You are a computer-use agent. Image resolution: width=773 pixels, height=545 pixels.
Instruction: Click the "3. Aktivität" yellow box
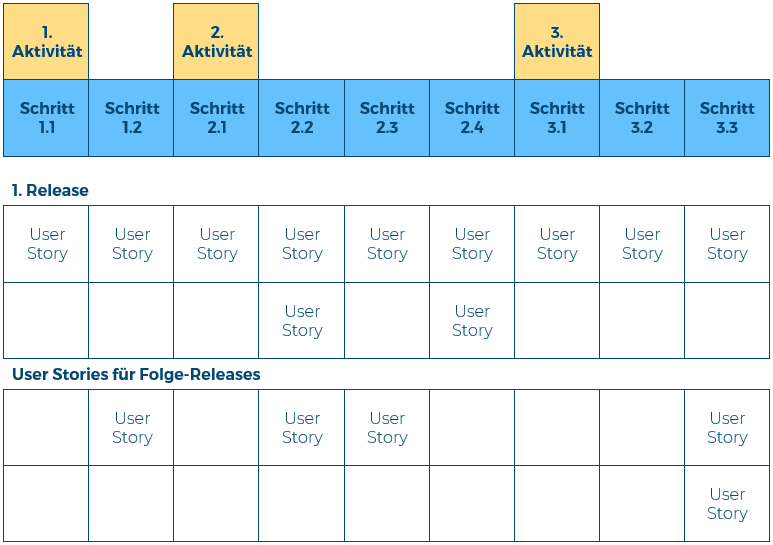557,42
